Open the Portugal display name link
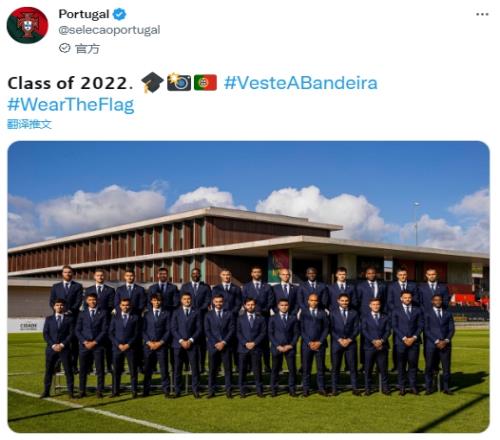Image resolution: width=500 pixels, height=440 pixels. (x=84, y=14)
